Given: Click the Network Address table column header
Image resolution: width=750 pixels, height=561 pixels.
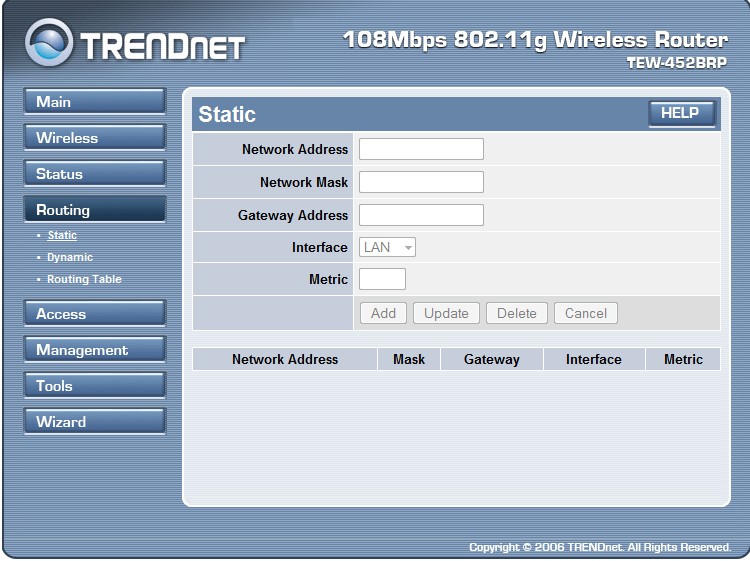Looking at the screenshot, I should [285, 359].
